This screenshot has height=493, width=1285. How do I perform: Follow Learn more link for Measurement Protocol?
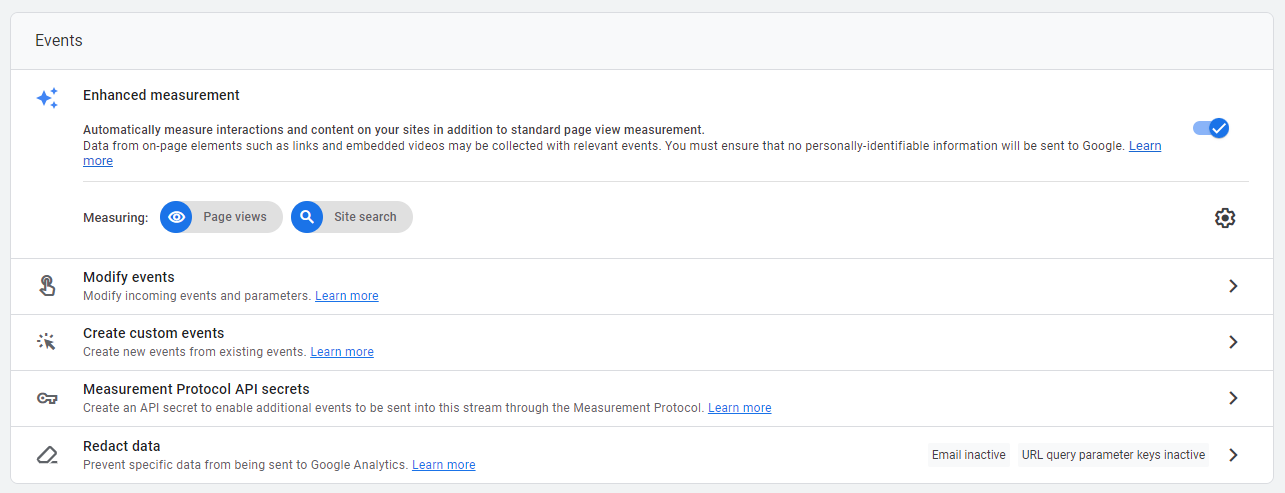tap(740, 408)
